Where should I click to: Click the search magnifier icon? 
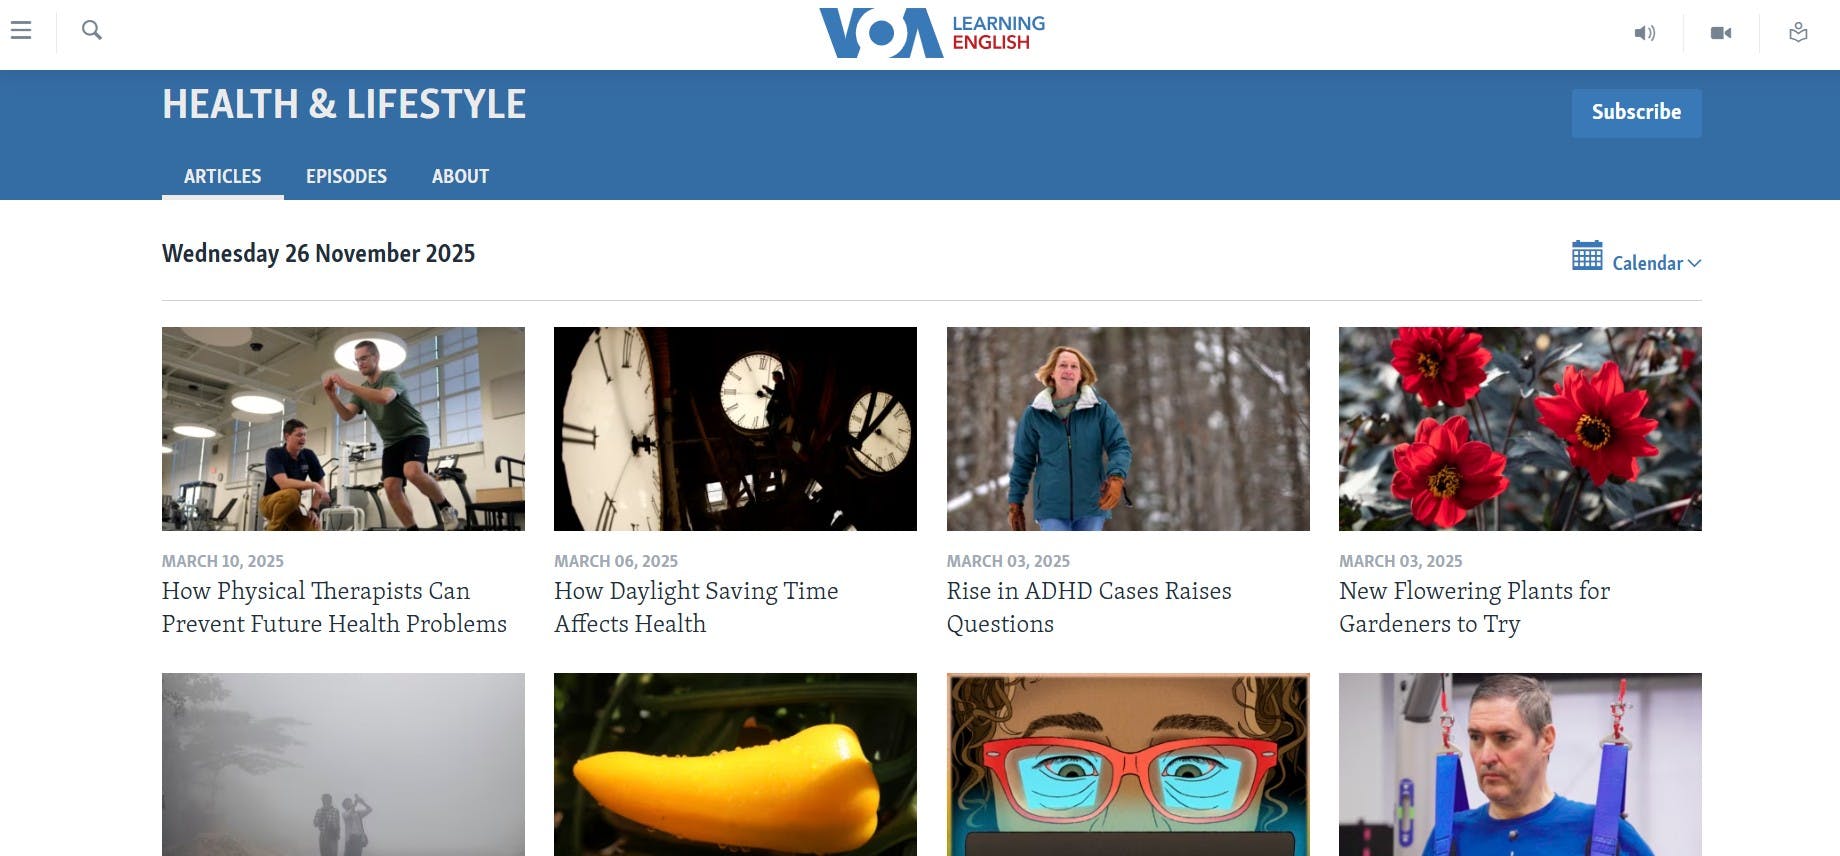(92, 31)
